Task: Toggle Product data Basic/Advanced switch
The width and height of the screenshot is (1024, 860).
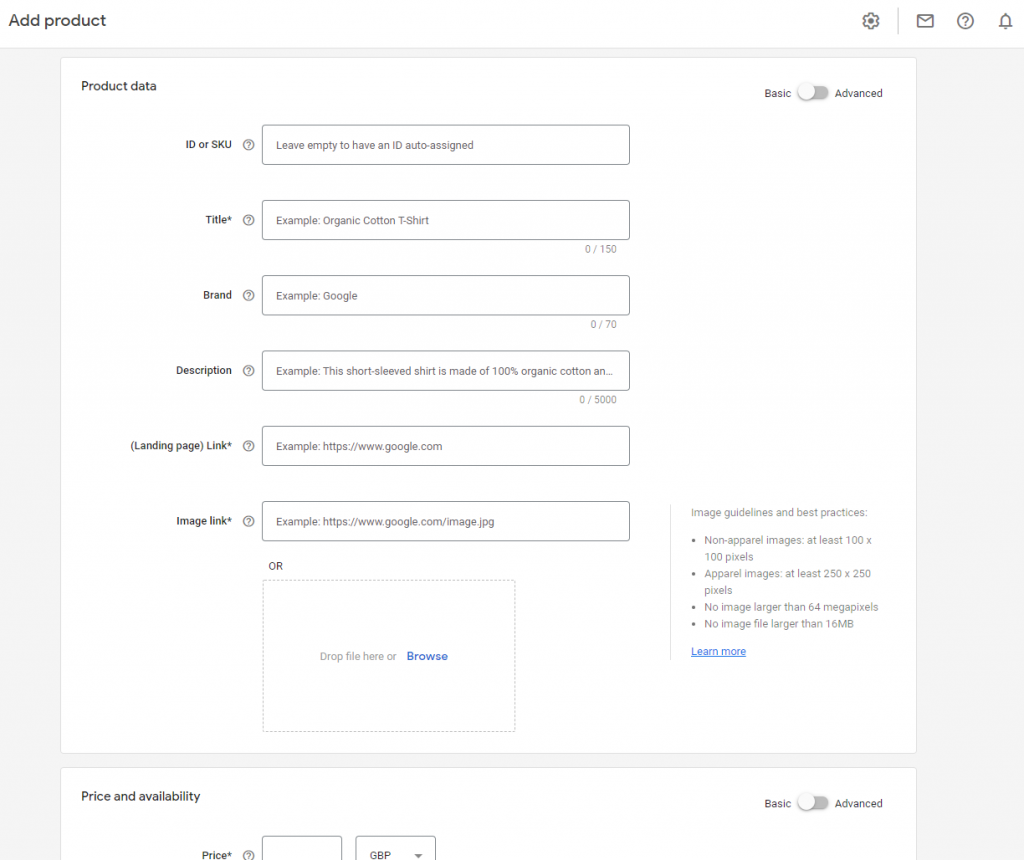Action: (x=813, y=93)
